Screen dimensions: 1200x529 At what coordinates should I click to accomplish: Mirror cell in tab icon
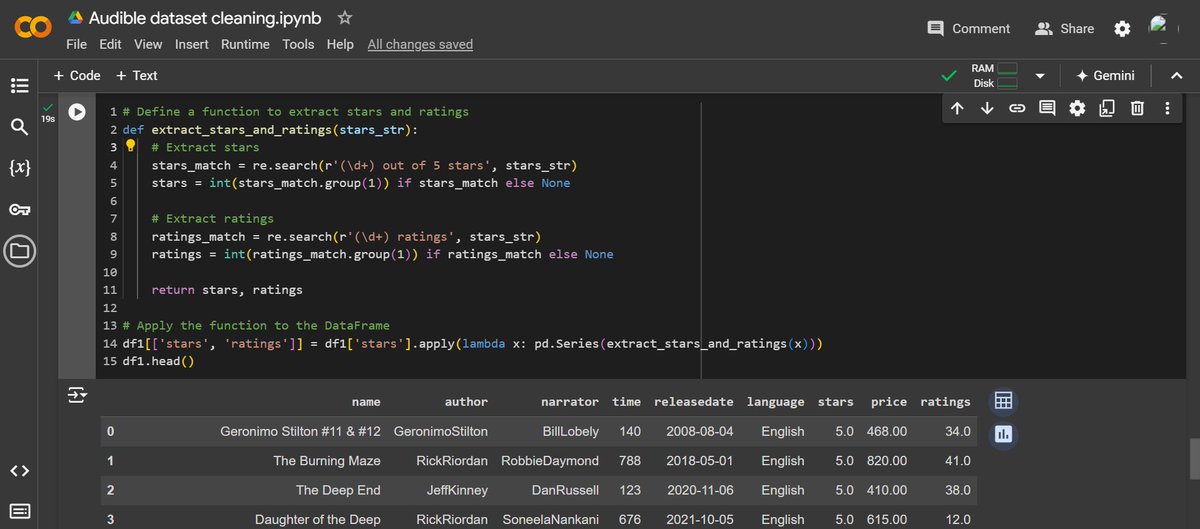pos(1107,108)
